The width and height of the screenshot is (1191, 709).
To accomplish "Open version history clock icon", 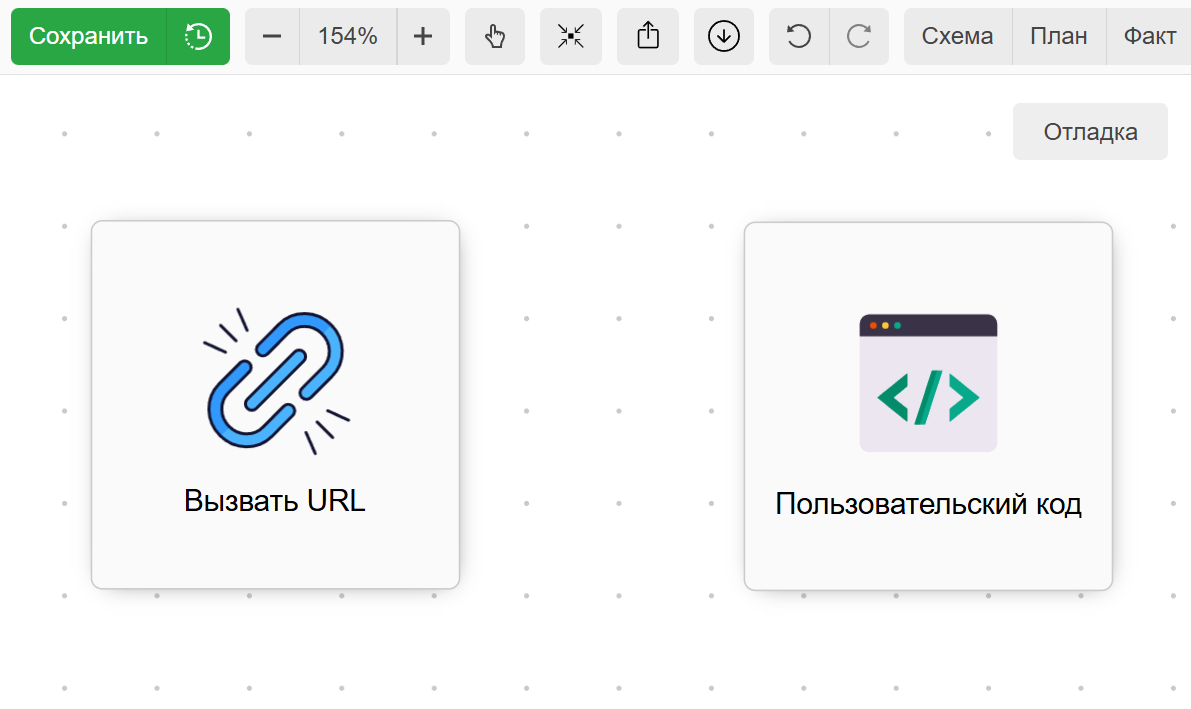I will (x=198, y=37).
